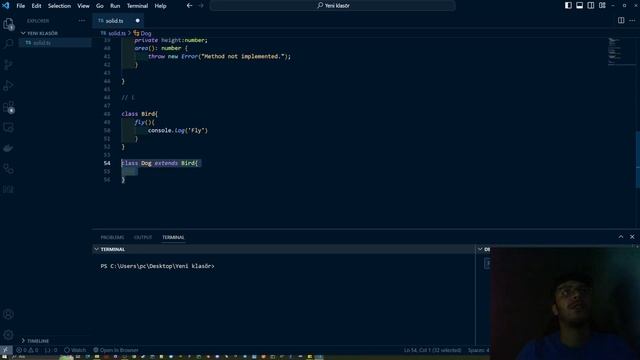Open the Selection menu
The width and height of the screenshot is (640, 360).
tap(59, 6)
